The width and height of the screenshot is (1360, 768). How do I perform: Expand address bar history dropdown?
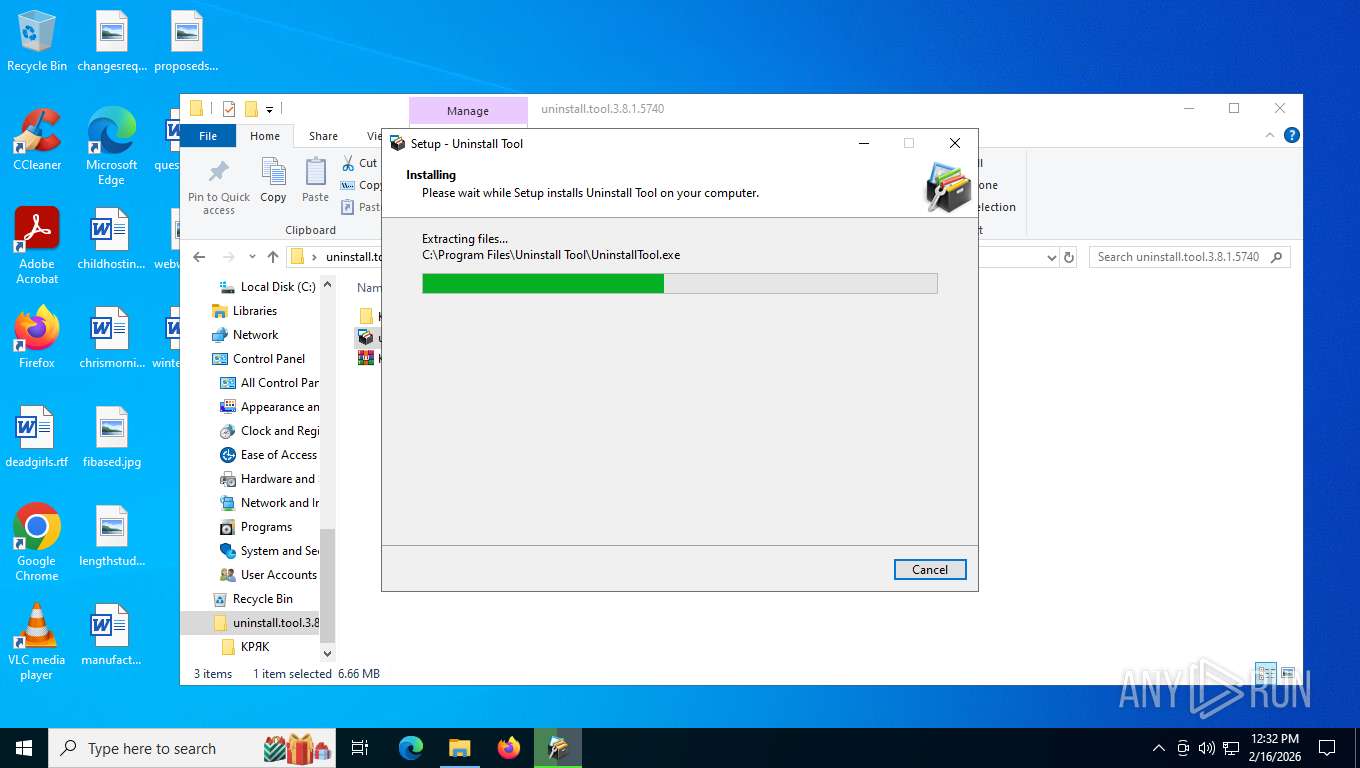click(x=1051, y=257)
